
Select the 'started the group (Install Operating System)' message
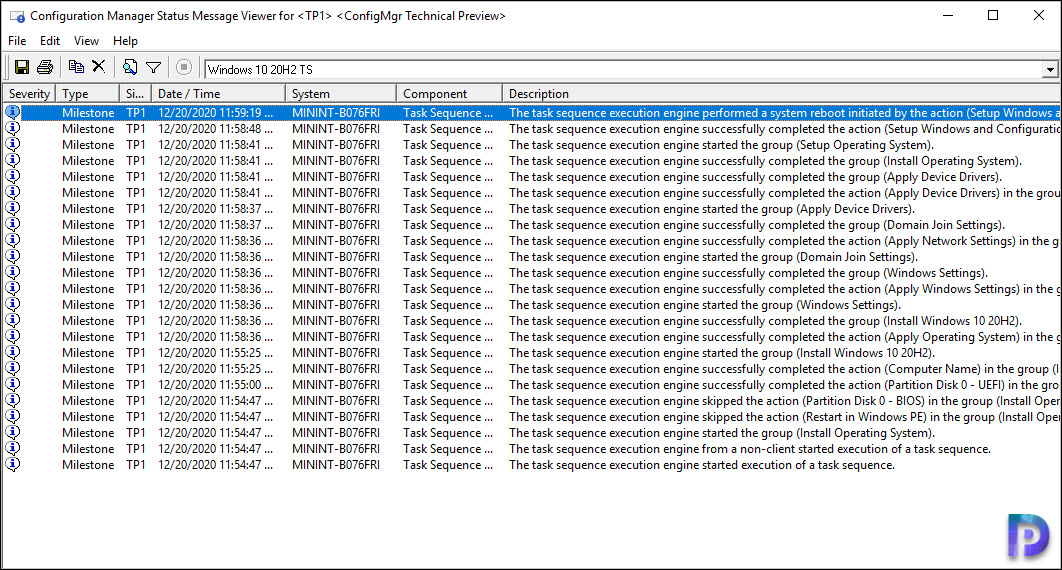point(722,433)
